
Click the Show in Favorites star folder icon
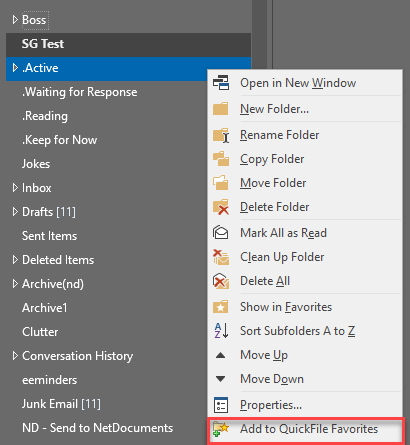221,307
